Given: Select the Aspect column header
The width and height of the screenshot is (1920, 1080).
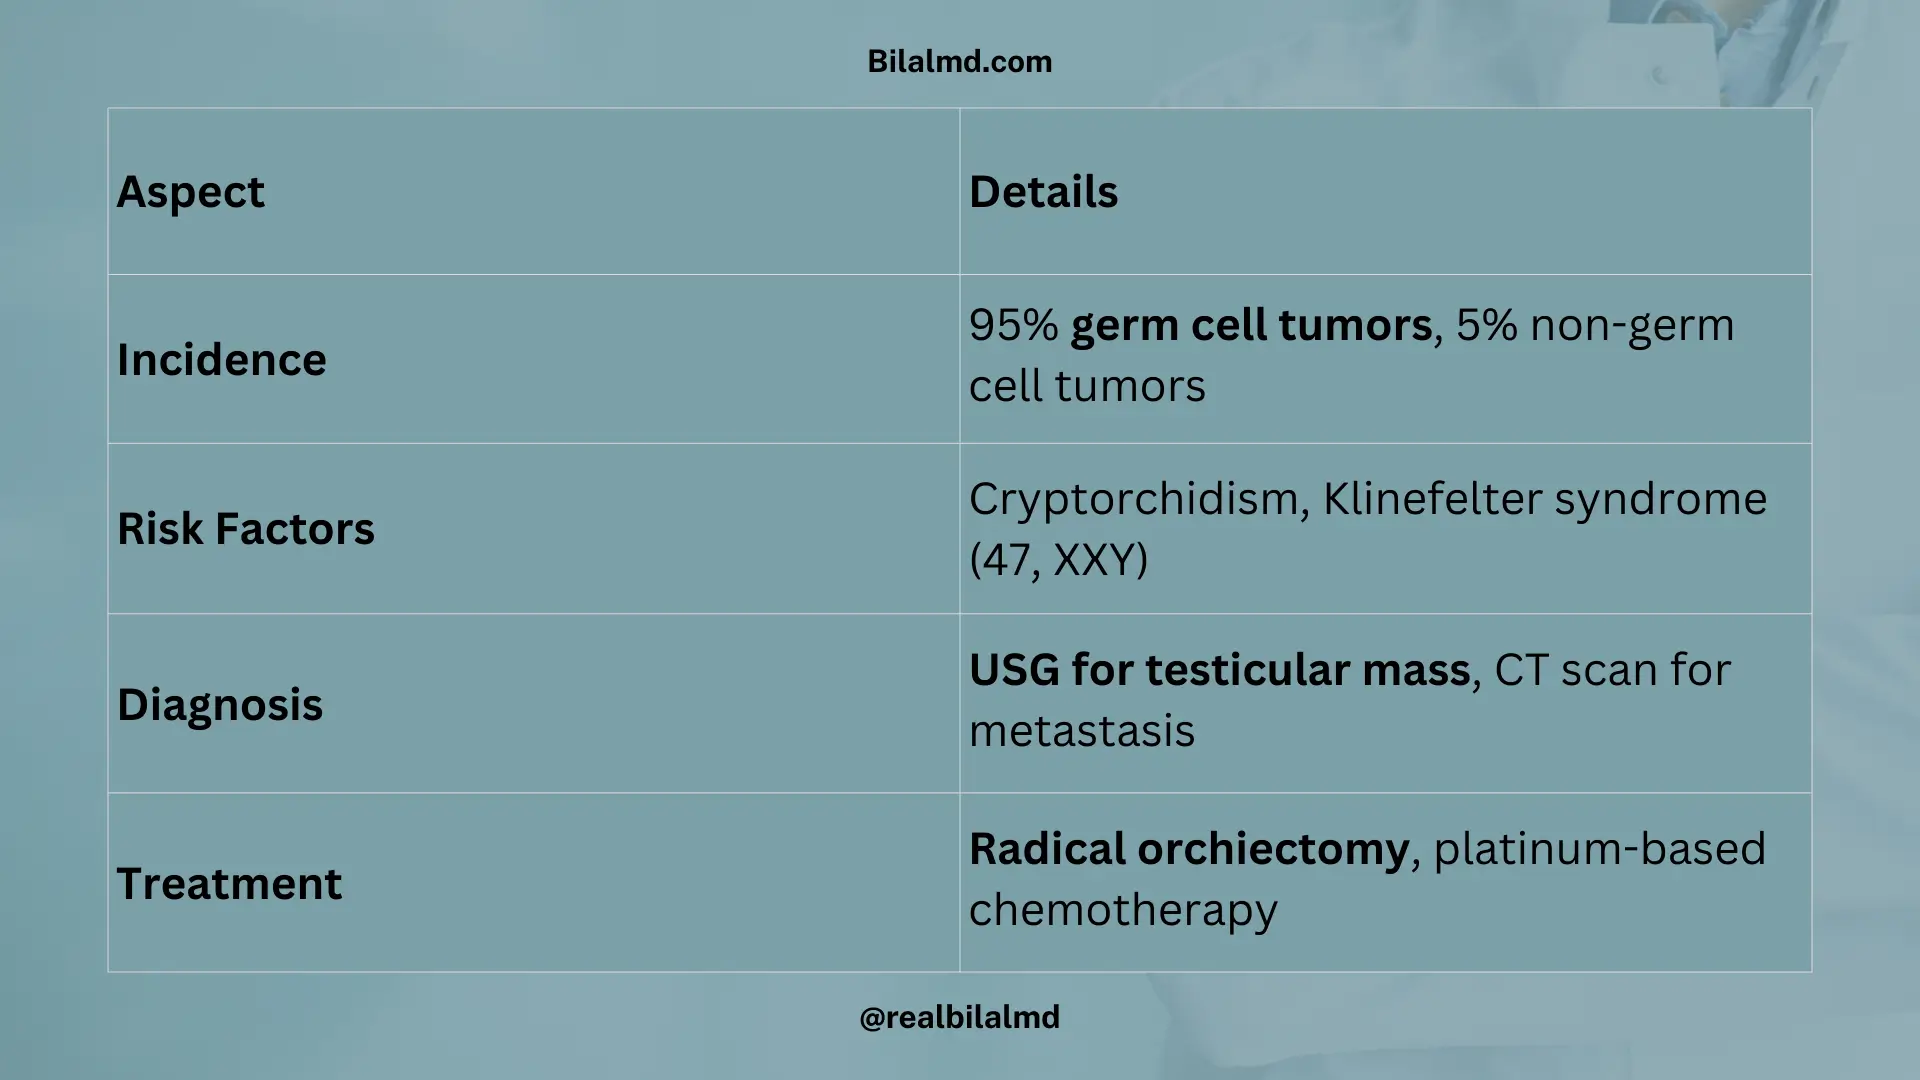Looking at the screenshot, I should 190,192.
